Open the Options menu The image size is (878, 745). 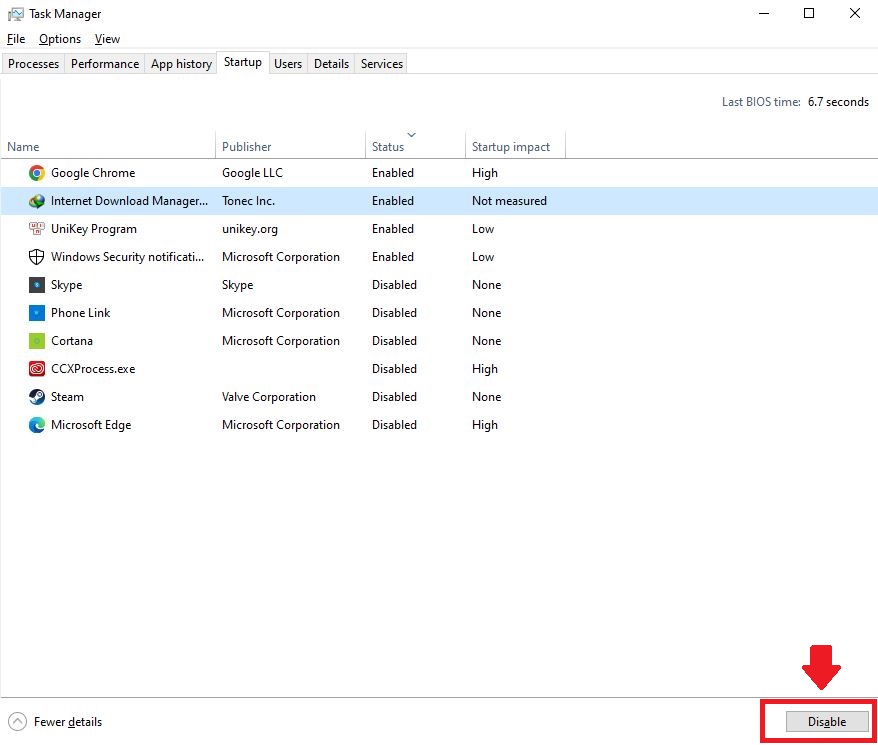(60, 39)
